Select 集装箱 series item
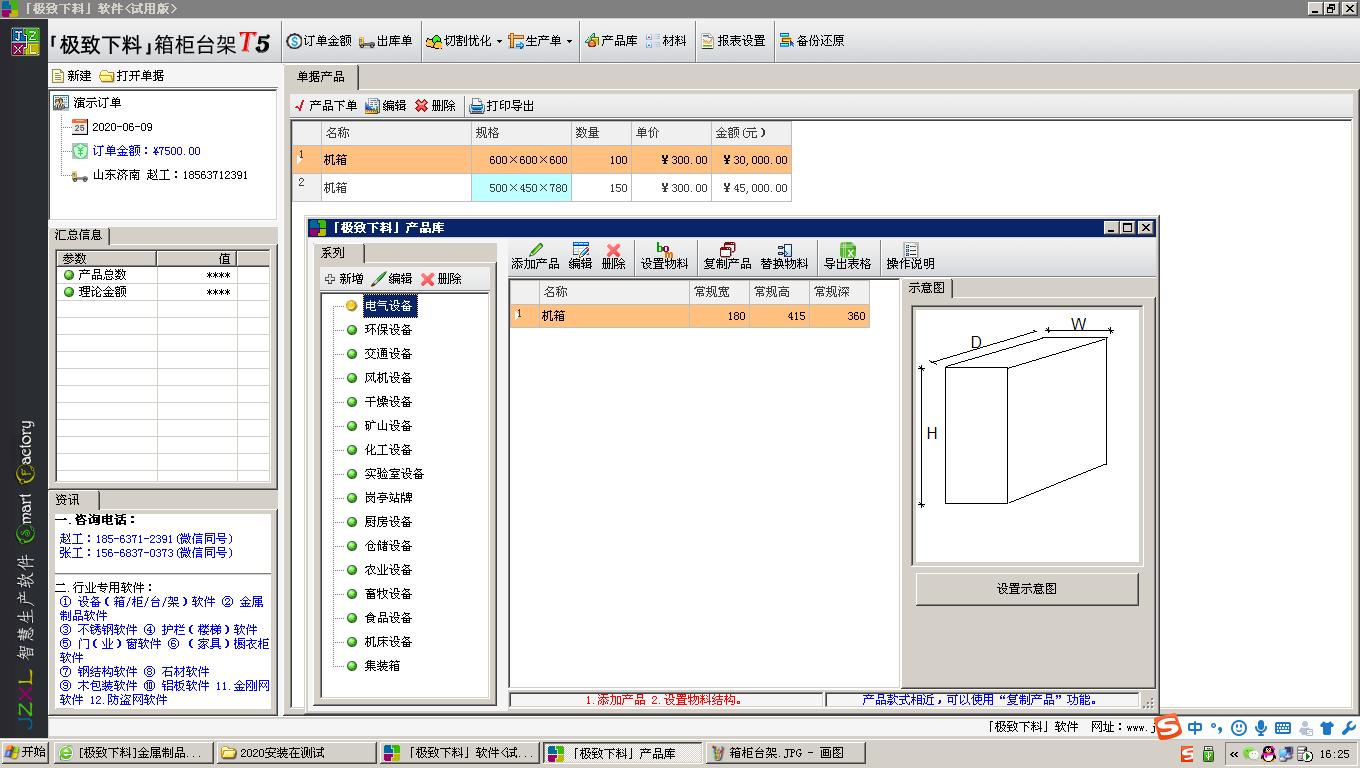The image size is (1360, 768). pyautogui.click(x=382, y=665)
